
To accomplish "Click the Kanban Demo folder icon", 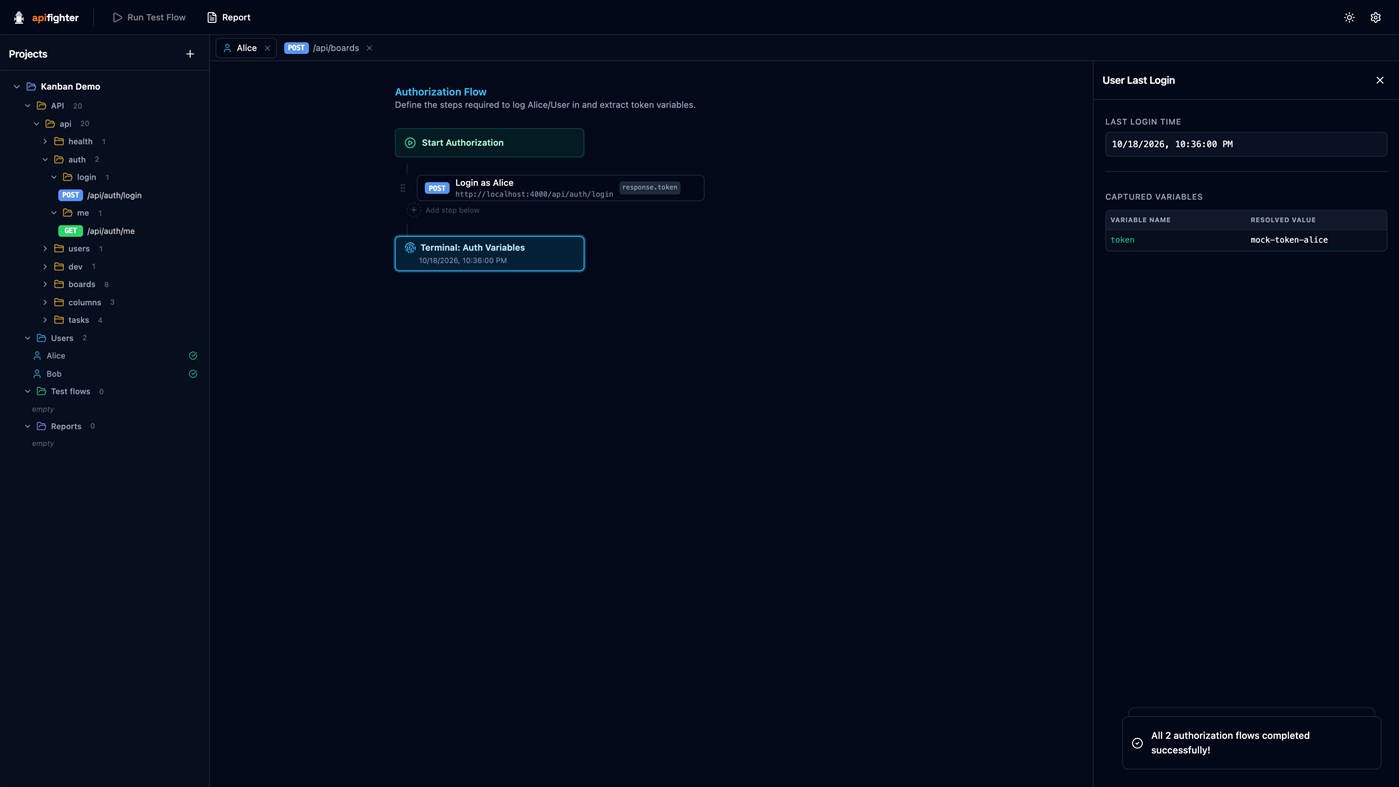I will pos(31,87).
